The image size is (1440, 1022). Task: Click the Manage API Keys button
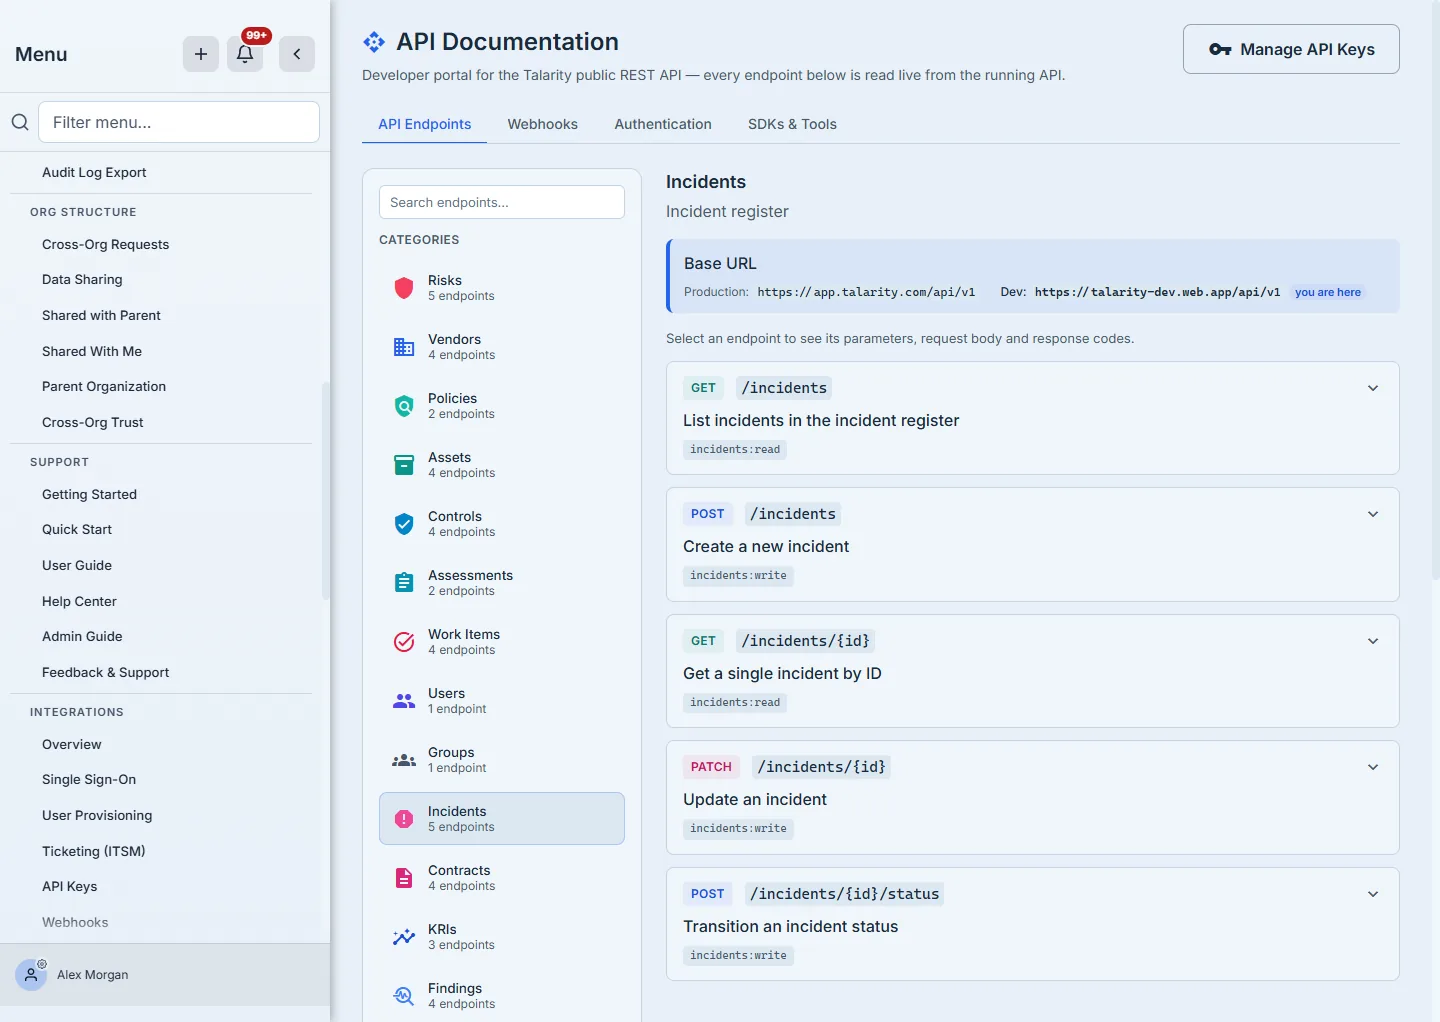tap(1291, 49)
